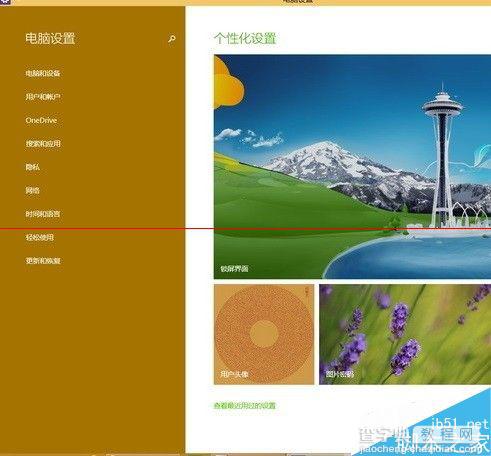Viewport: 491px width, 456px height.
Task: Click the PC settings gear icon in title bar
Action: (5, 2)
